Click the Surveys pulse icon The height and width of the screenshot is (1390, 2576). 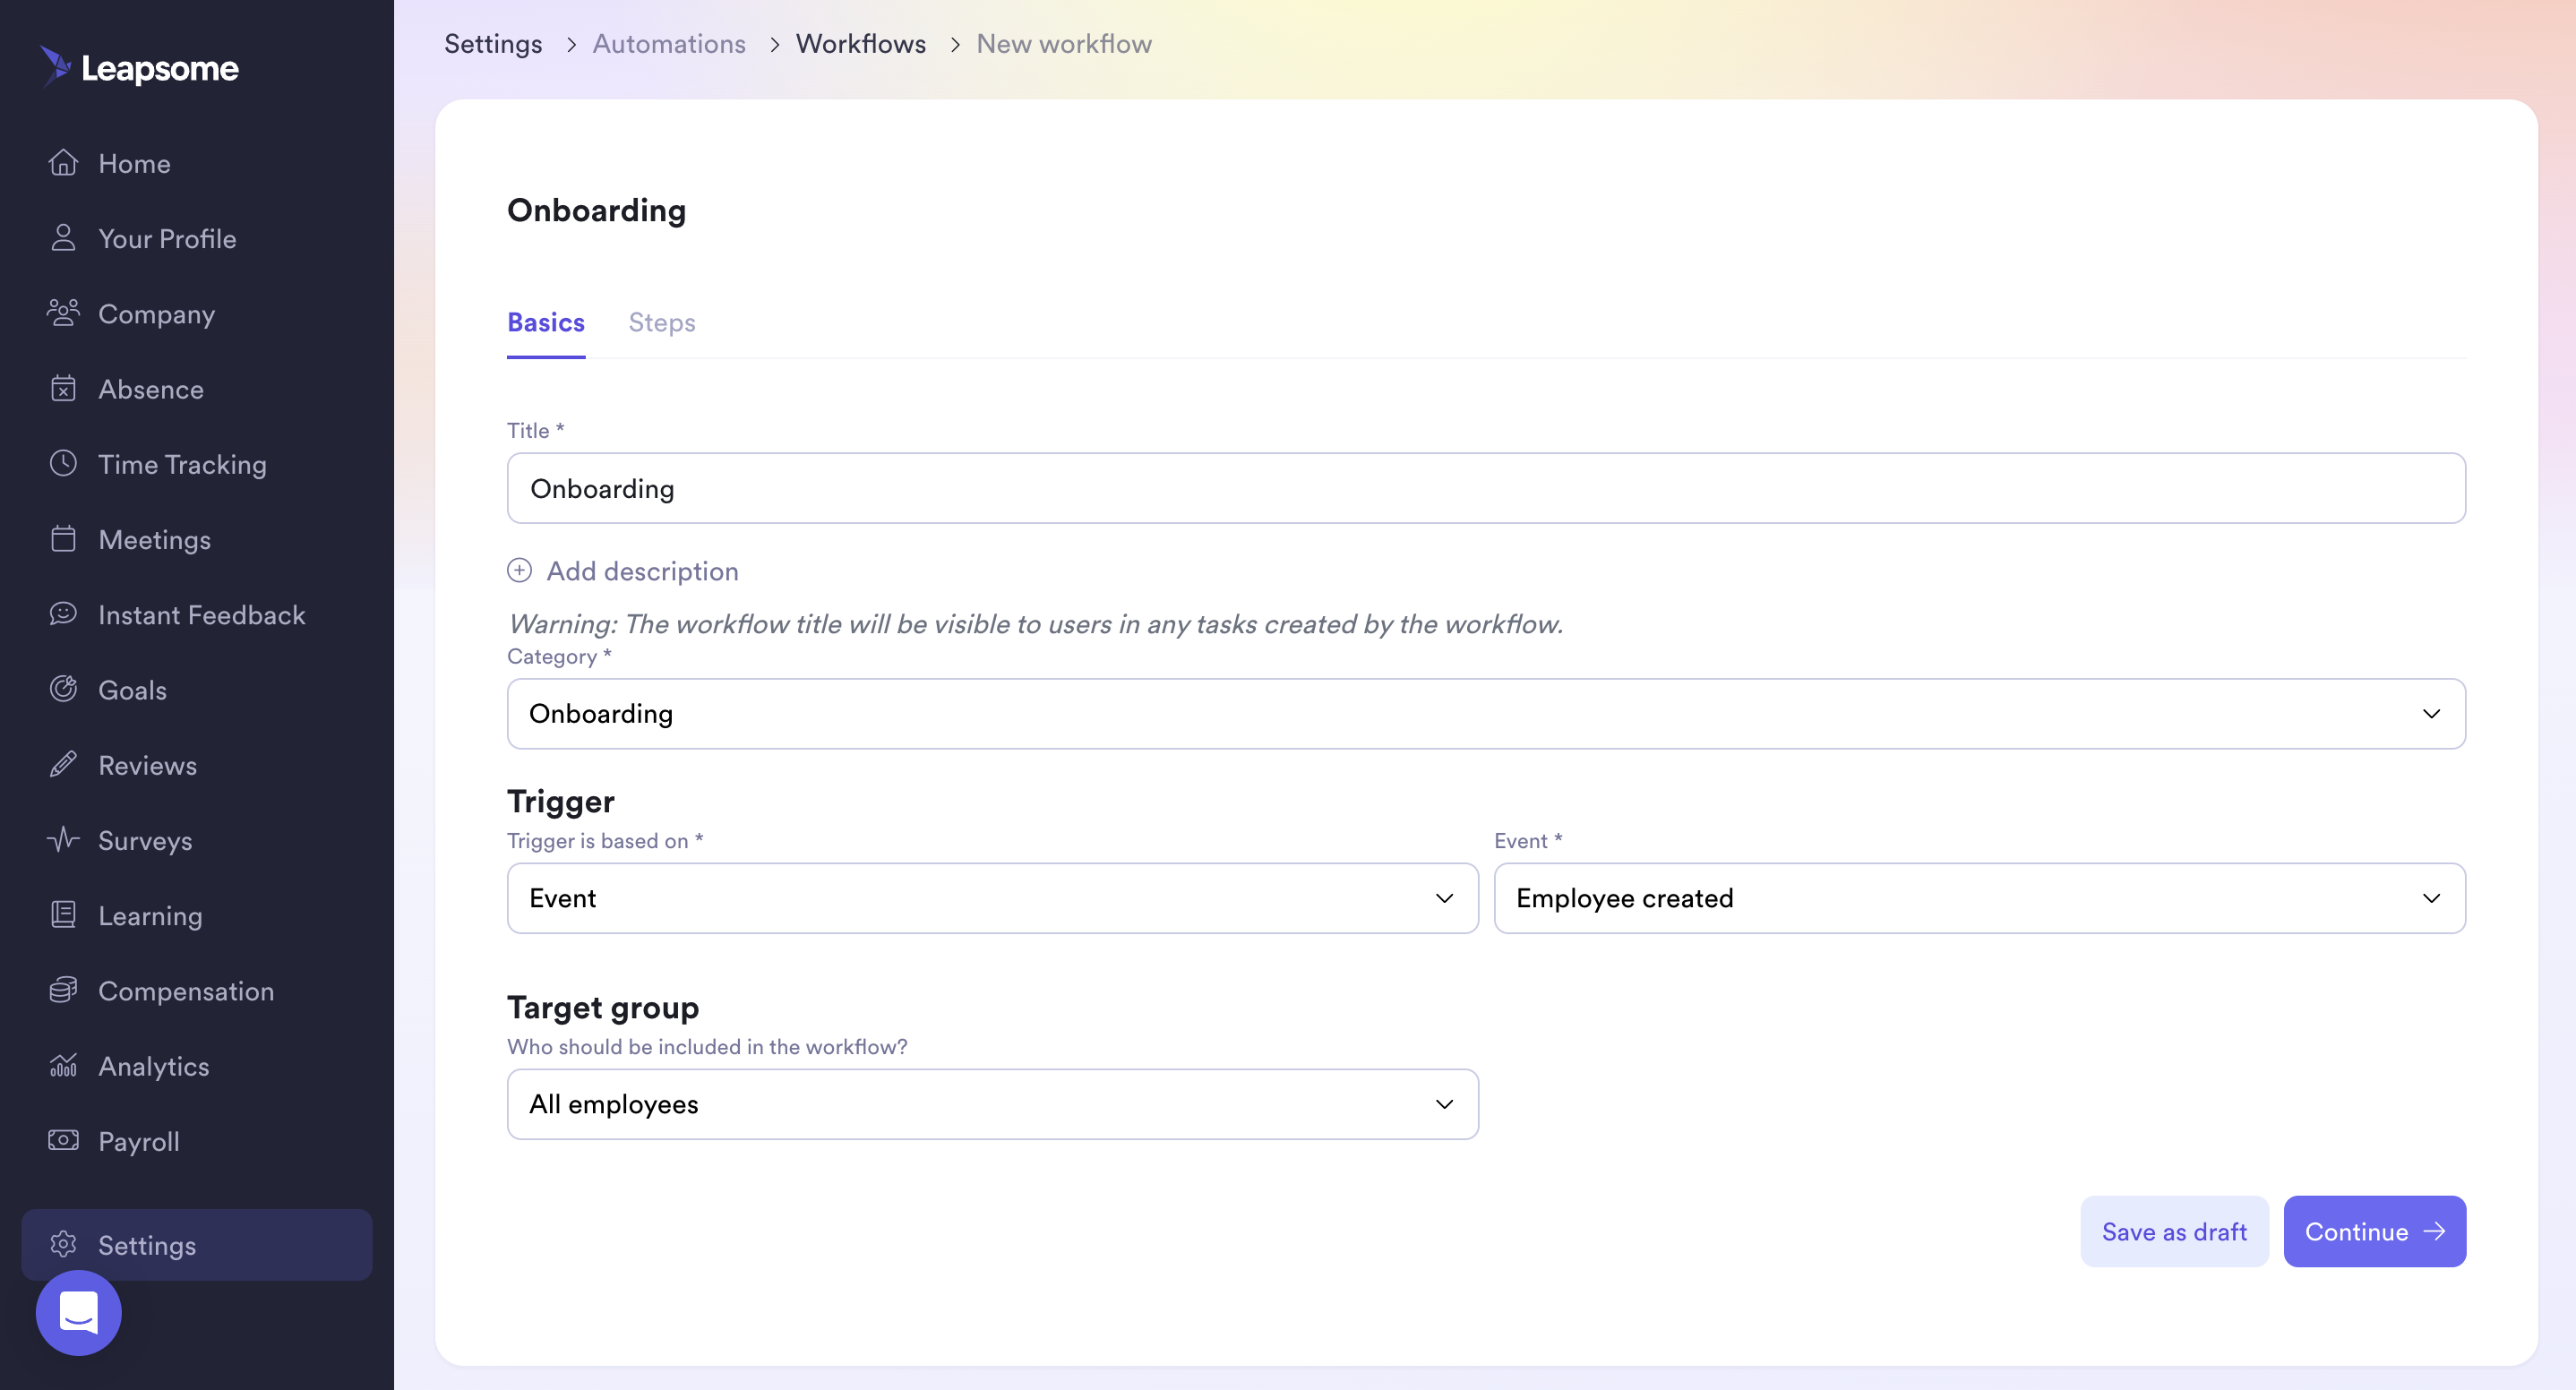coord(63,839)
